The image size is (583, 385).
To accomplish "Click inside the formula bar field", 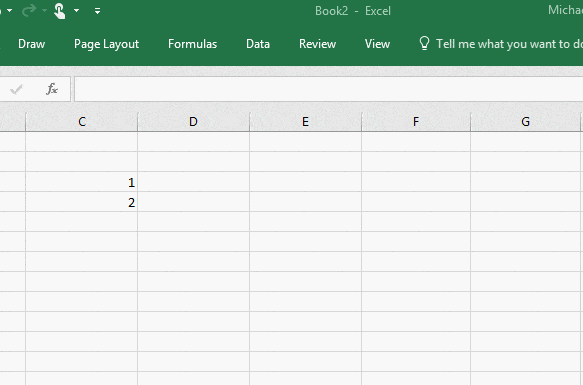I will tap(329, 89).
